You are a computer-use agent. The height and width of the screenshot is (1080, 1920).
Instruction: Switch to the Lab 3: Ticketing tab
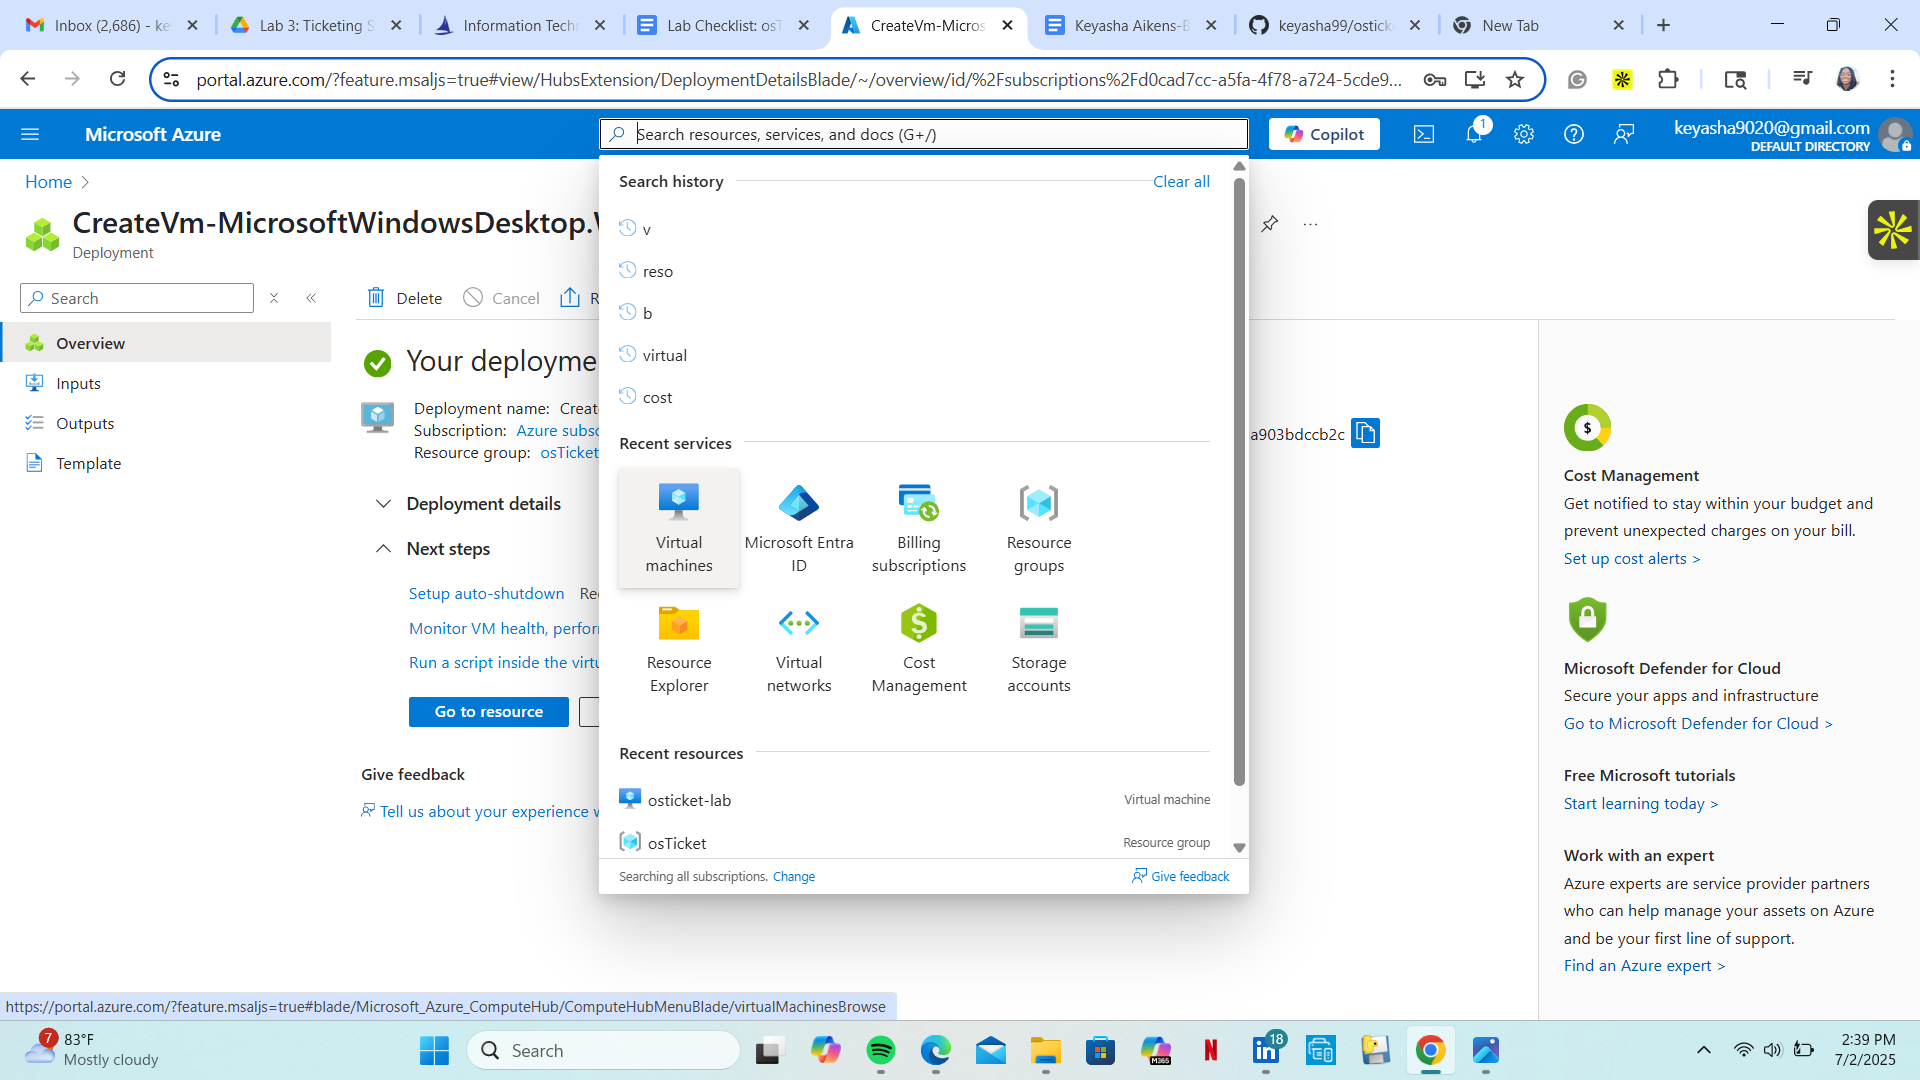315,25
